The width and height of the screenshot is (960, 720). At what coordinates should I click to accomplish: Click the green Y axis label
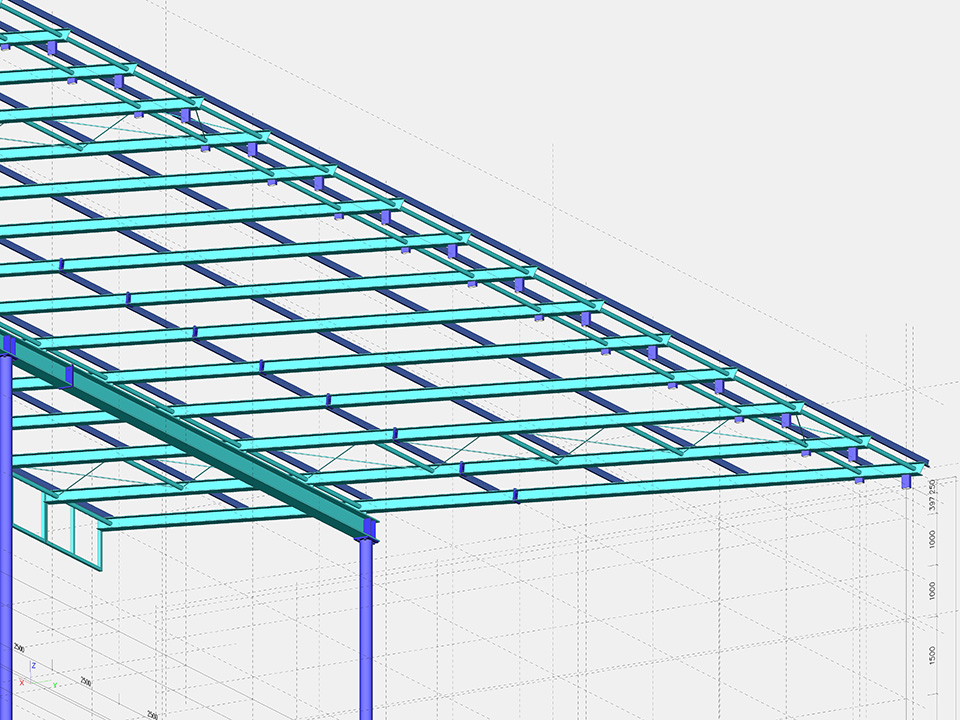click(54, 685)
